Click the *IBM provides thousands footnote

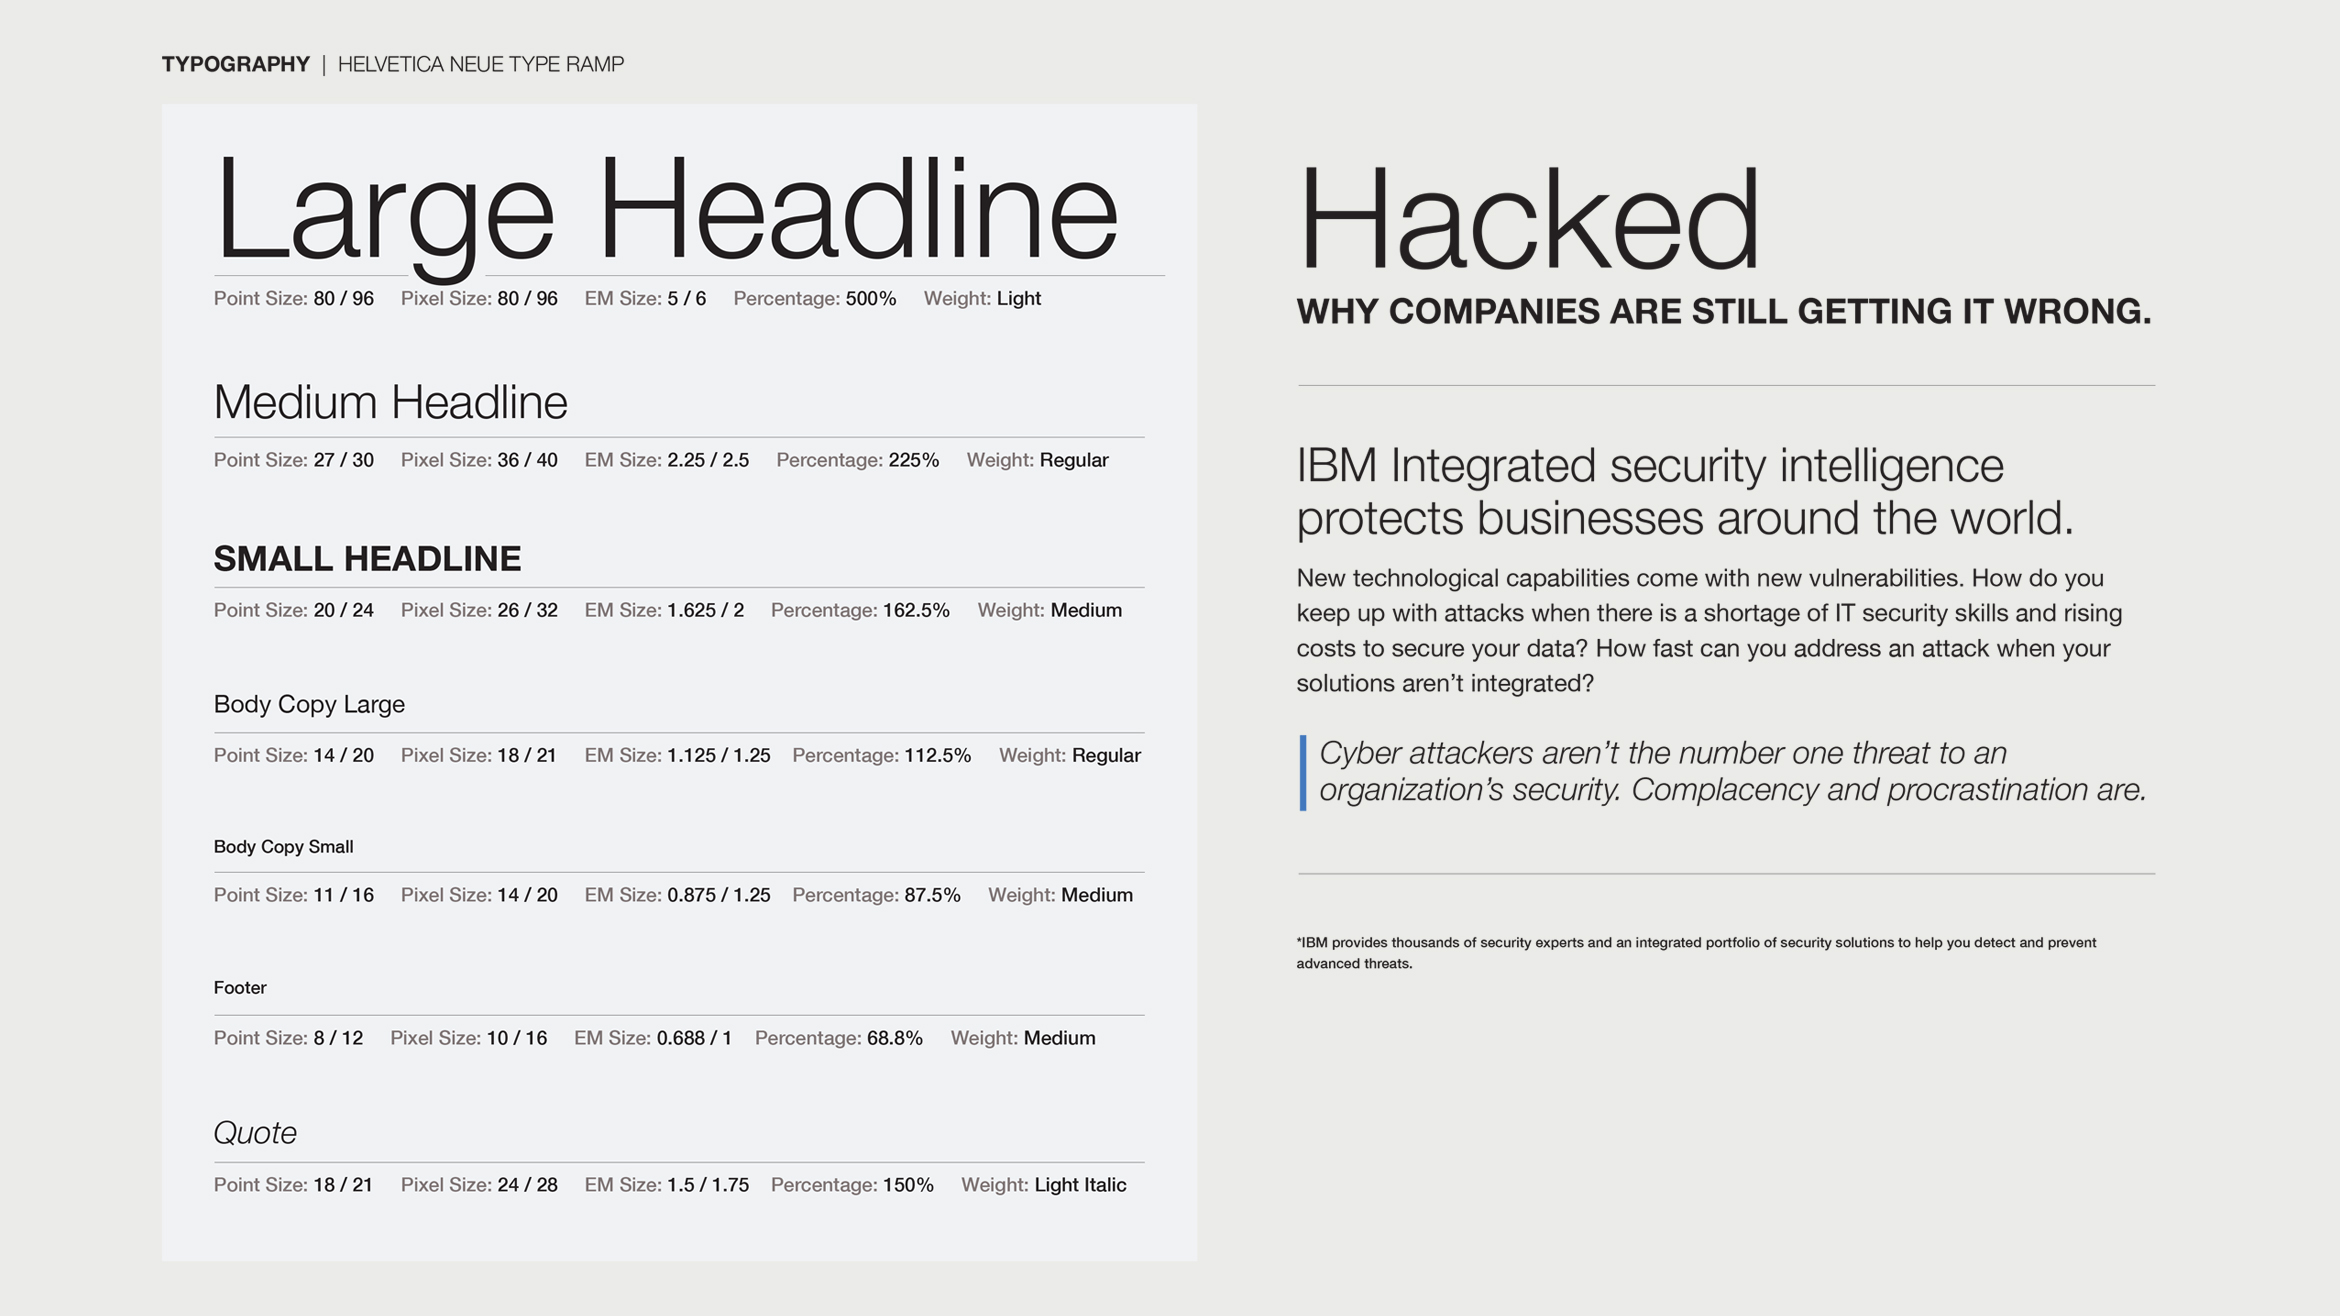click(x=1697, y=953)
